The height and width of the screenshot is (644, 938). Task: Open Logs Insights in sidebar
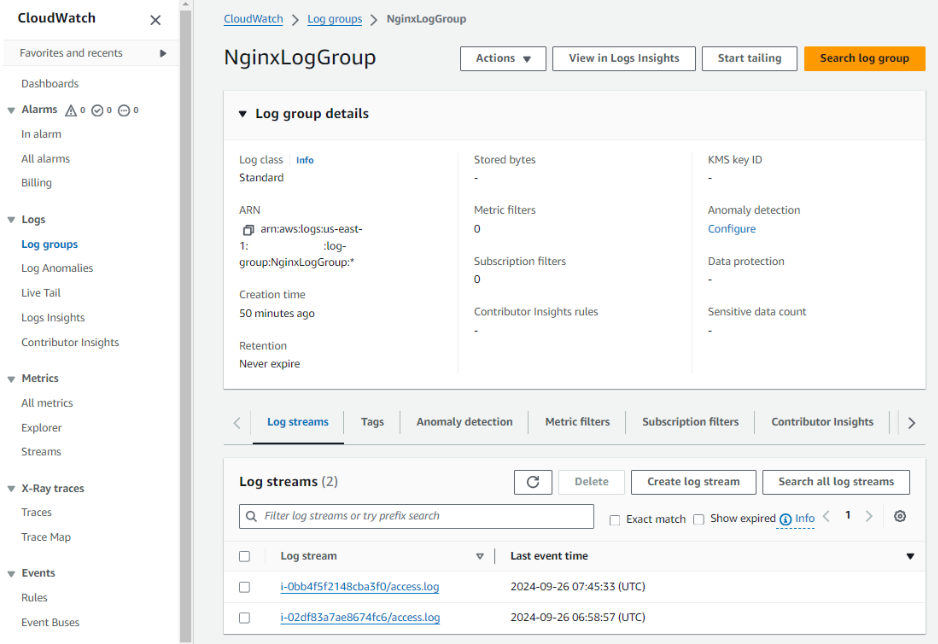click(53, 318)
